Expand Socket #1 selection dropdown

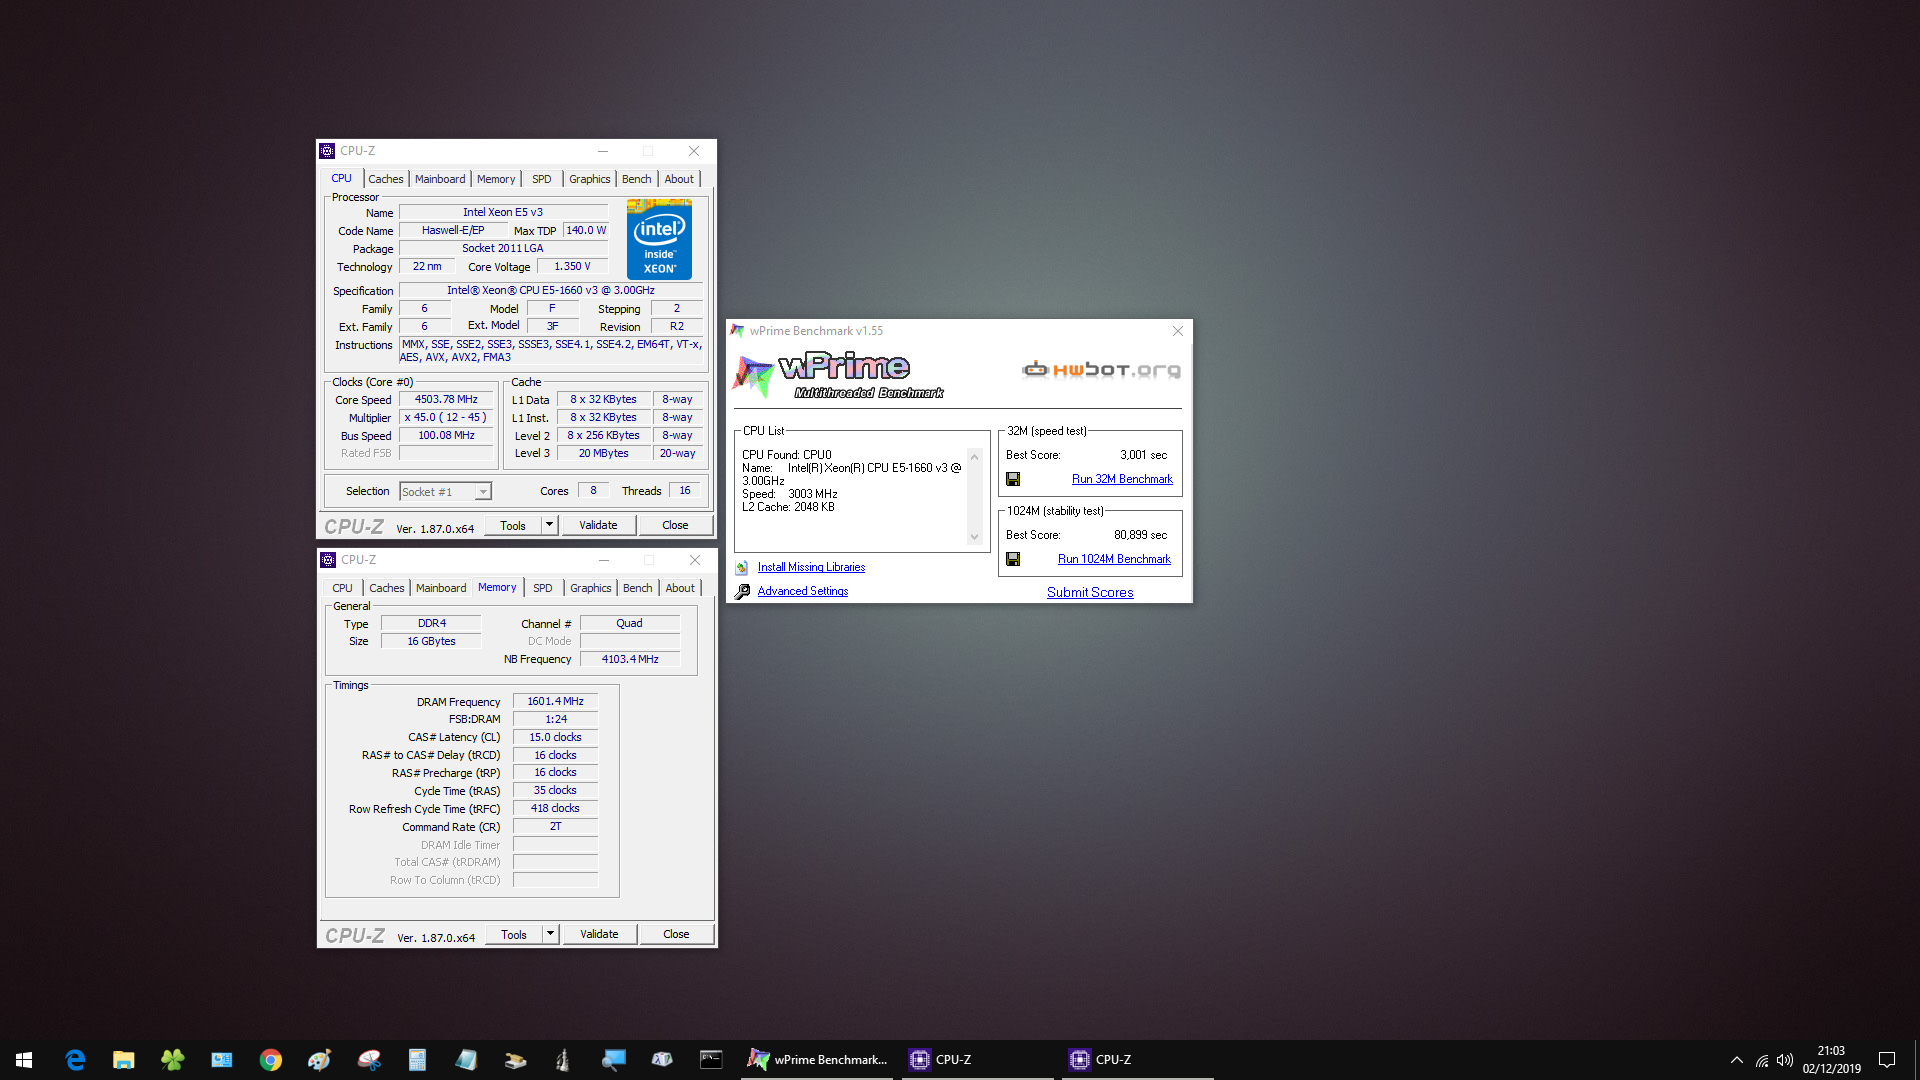(483, 492)
